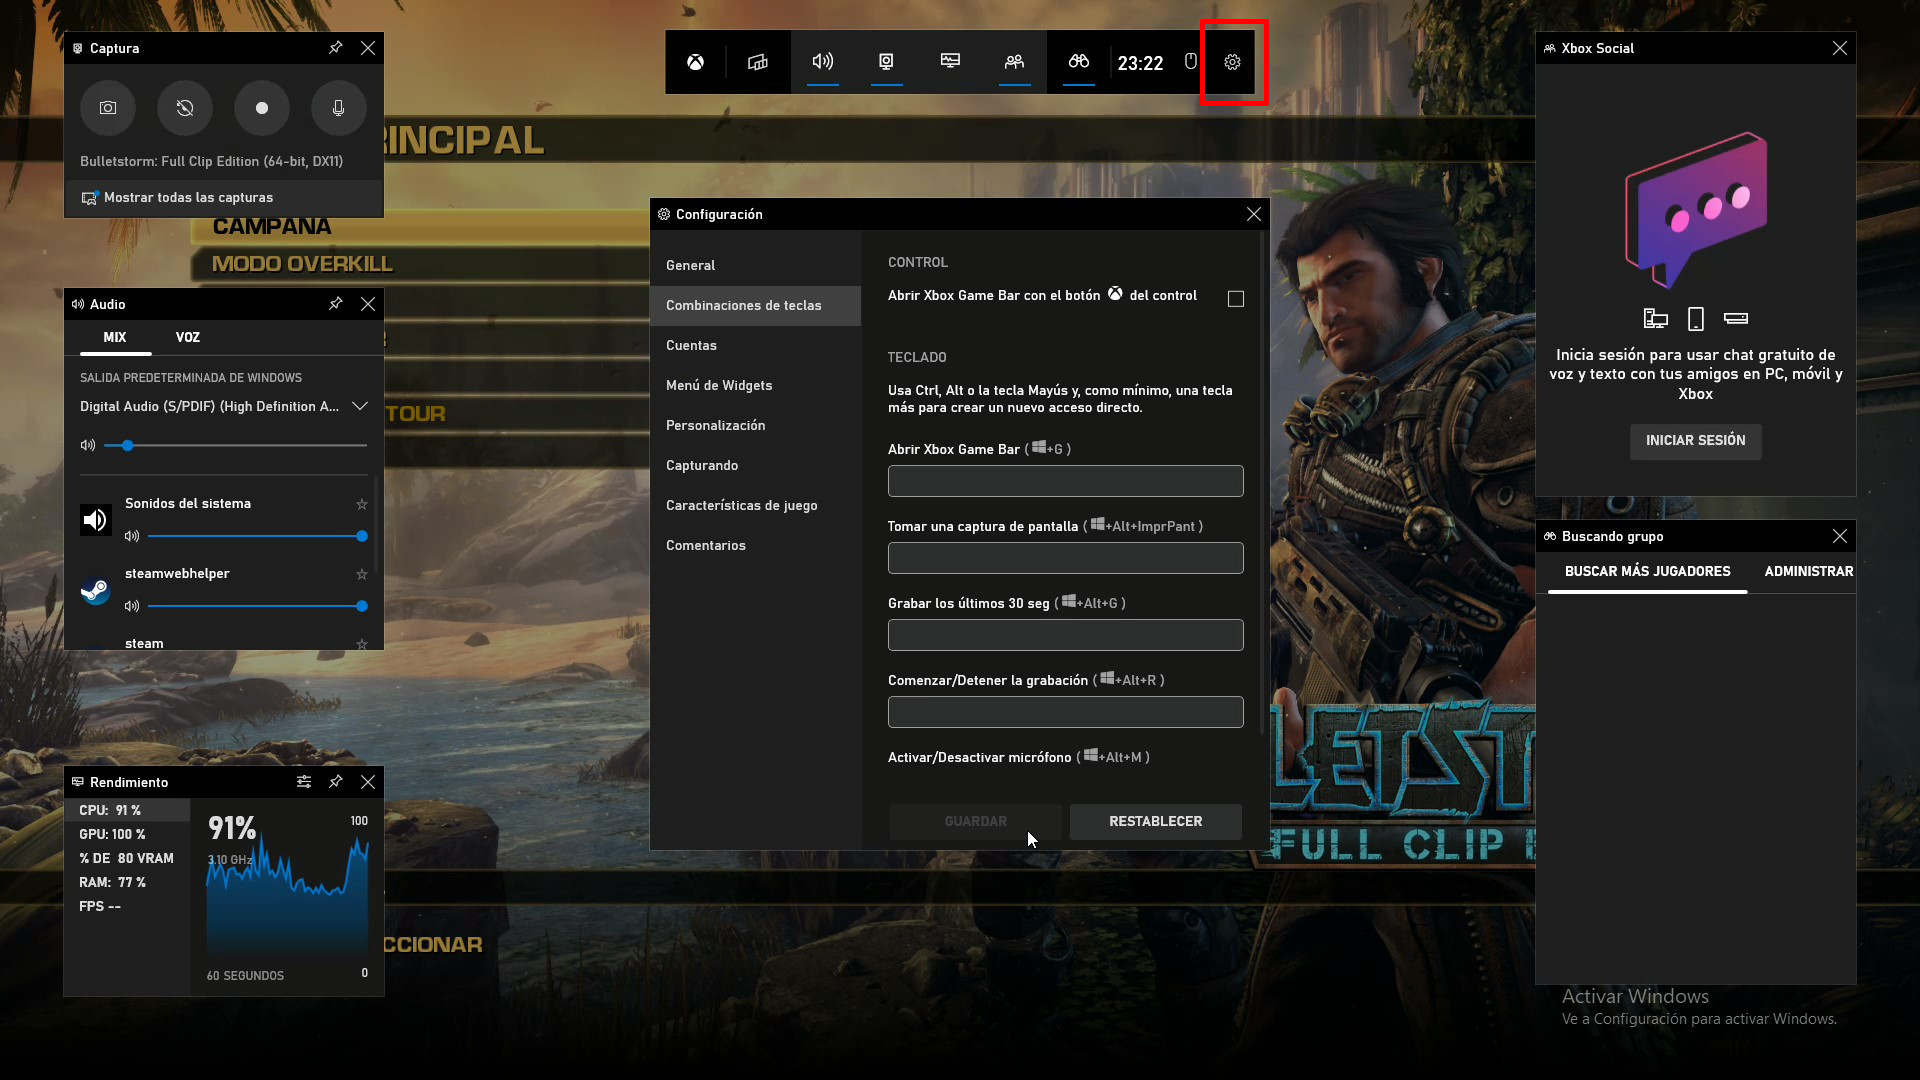Viewport: 1920px width, 1080px height.
Task: Toggle microphone in Captura widget
Action: (338, 108)
